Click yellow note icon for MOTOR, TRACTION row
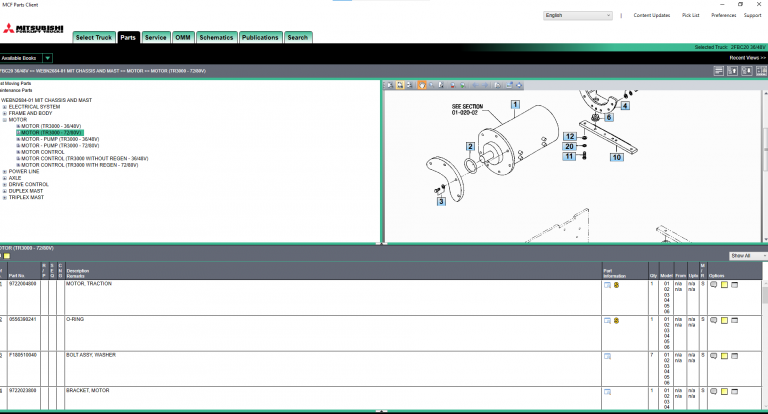The image size is (768, 414). point(724,285)
